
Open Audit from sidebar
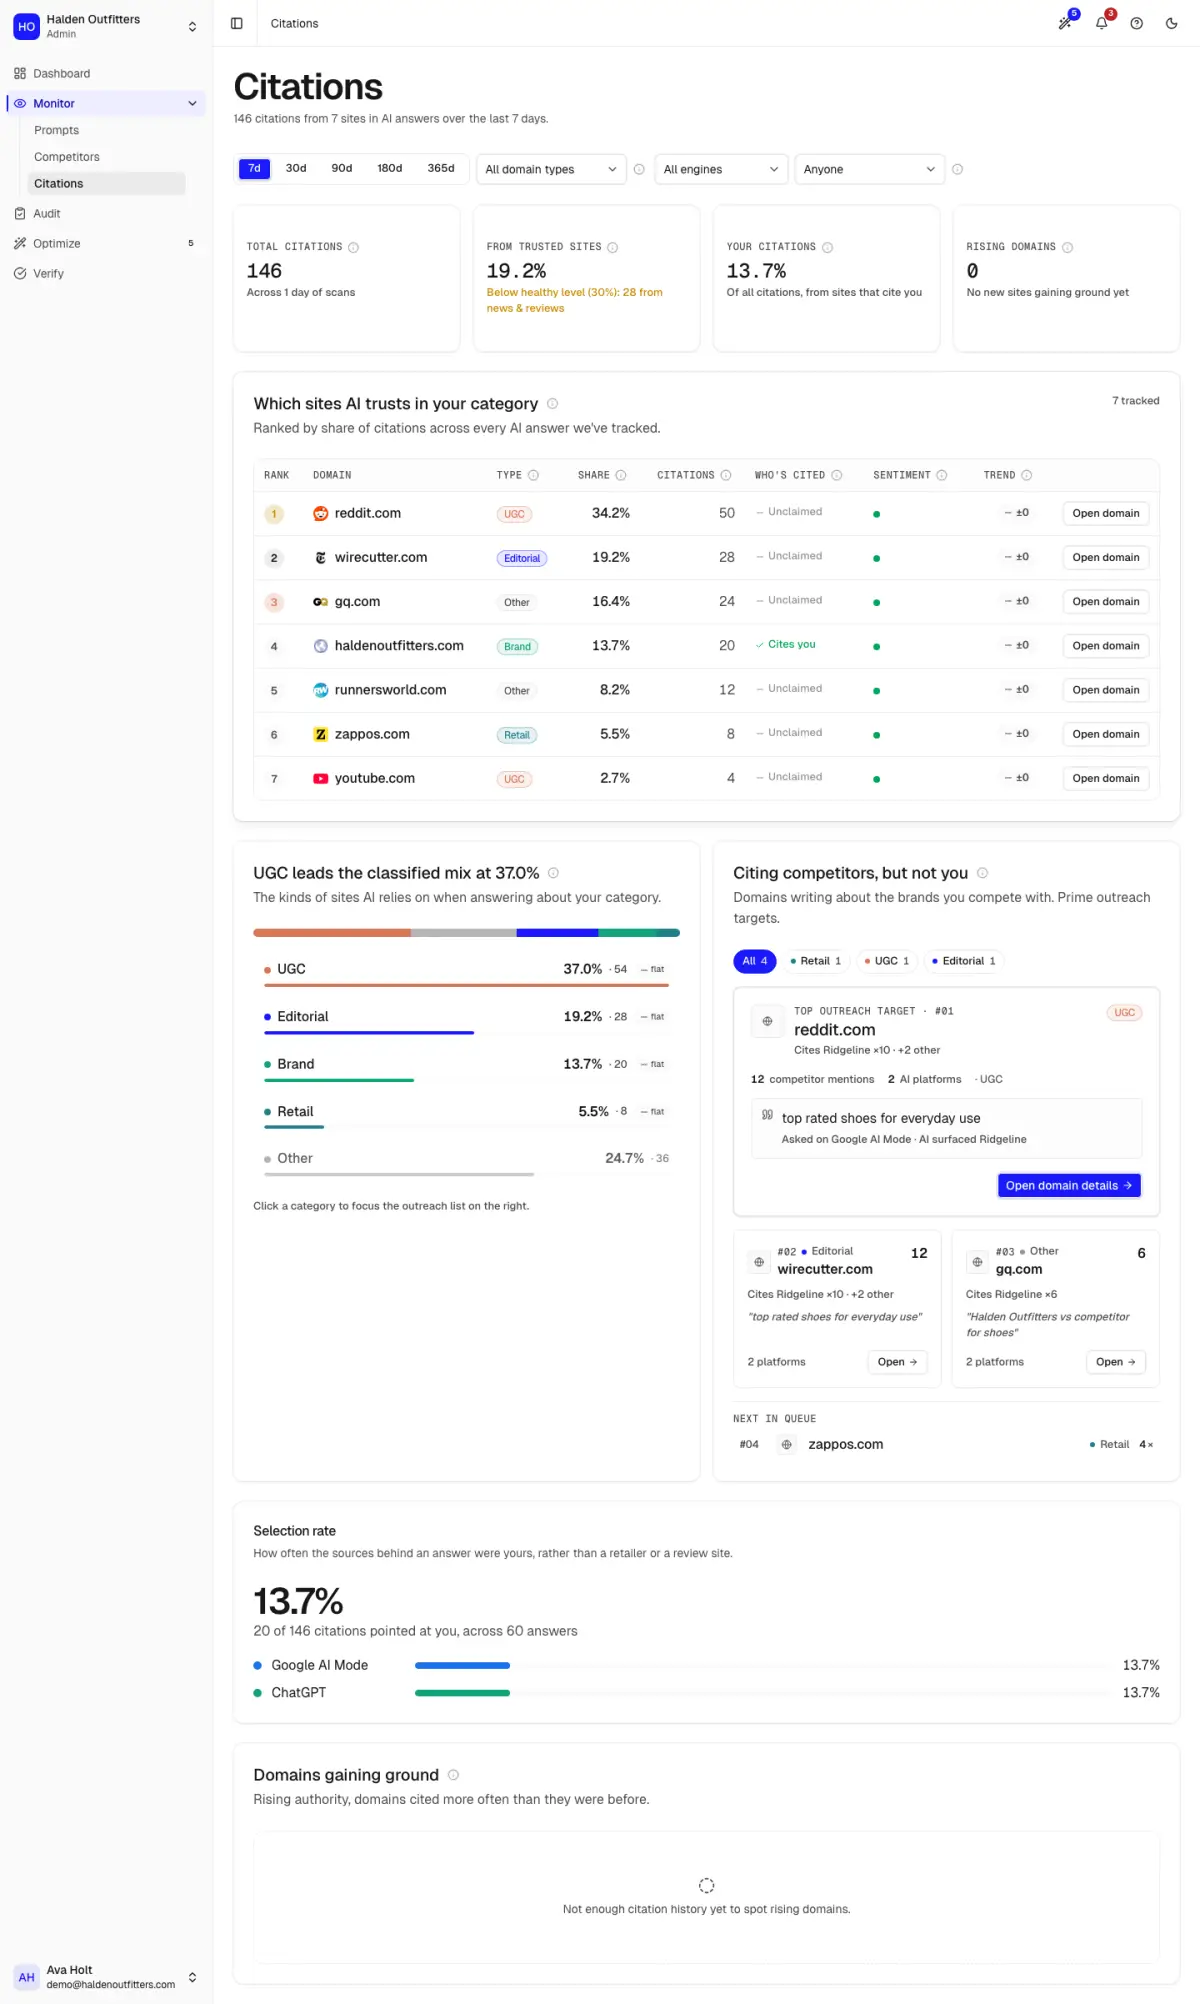pyautogui.click(x=106, y=213)
